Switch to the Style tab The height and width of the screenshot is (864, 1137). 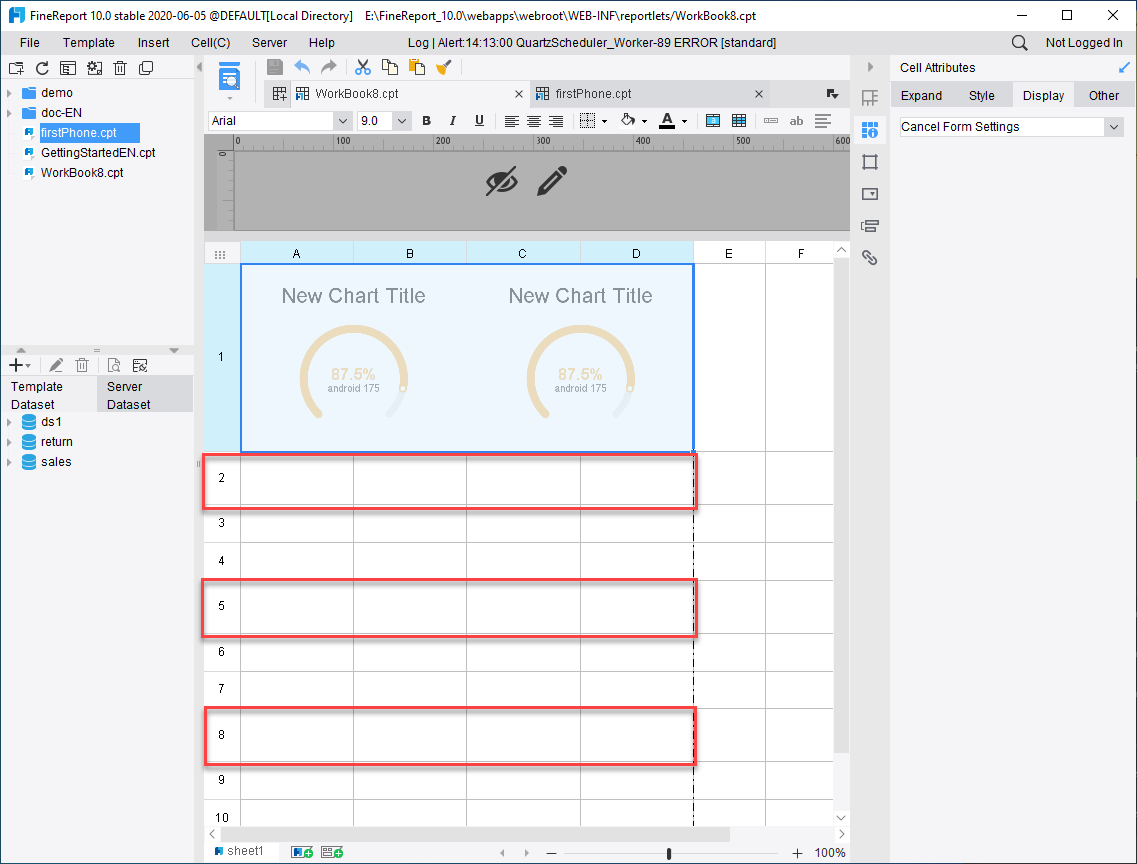tap(982, 96)
